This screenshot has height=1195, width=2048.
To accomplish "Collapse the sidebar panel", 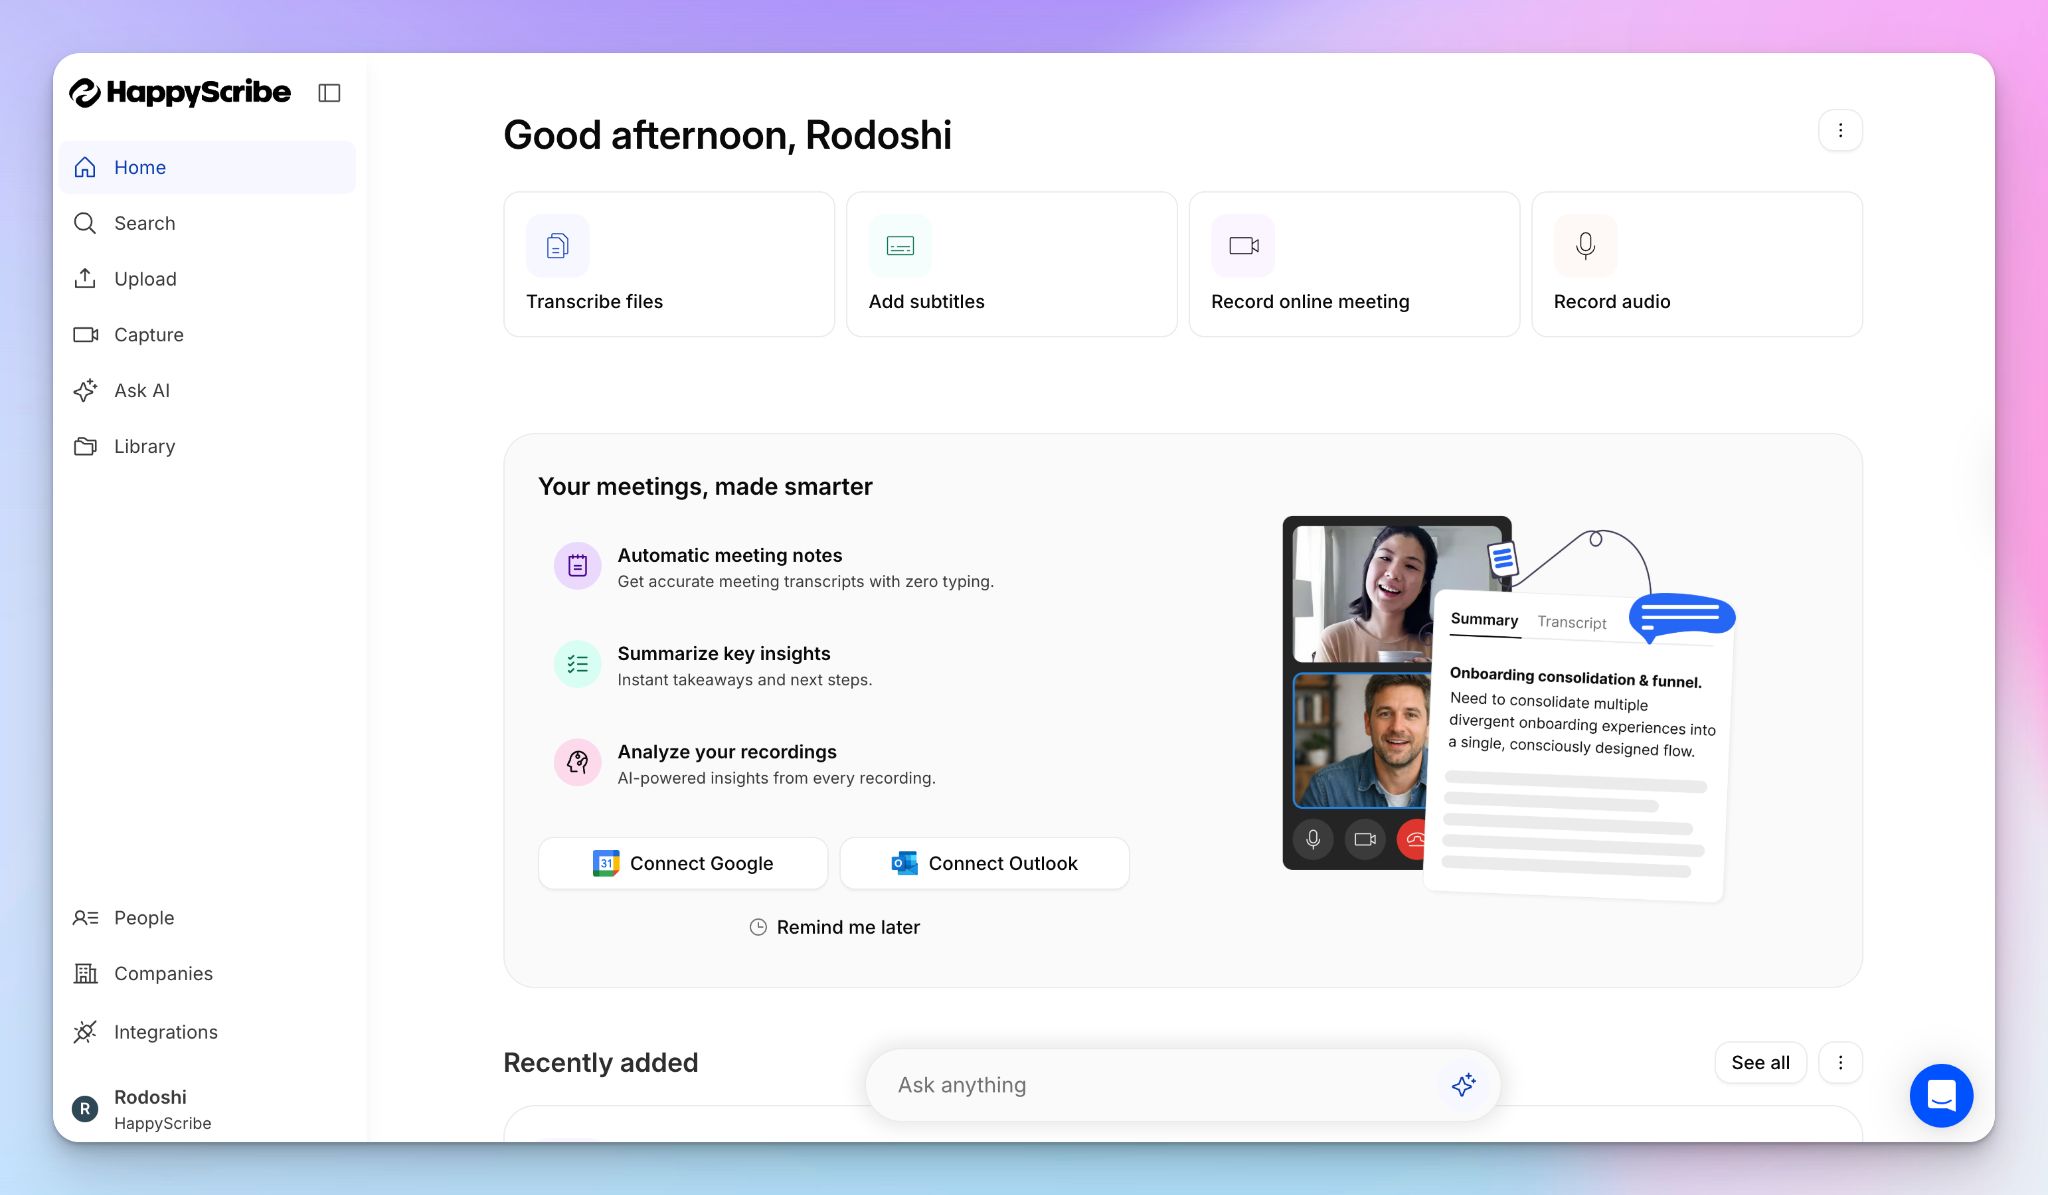I will click(x=330, y=92).
